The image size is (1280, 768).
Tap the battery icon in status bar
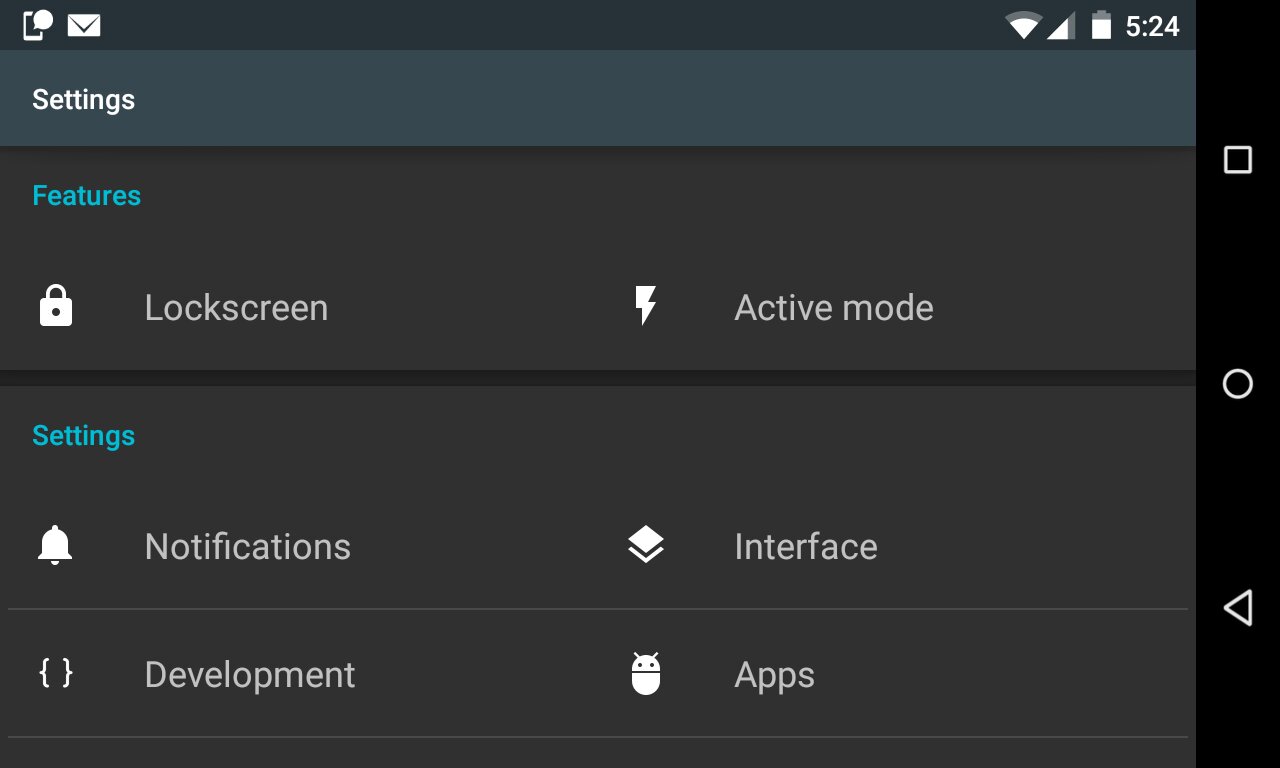click(x=1101, y=25)
